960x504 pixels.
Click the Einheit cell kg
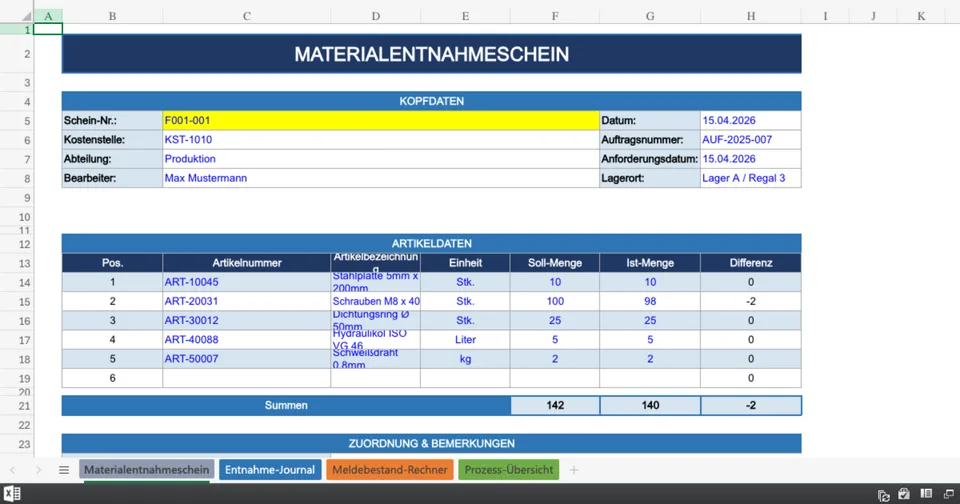[465, 359]
